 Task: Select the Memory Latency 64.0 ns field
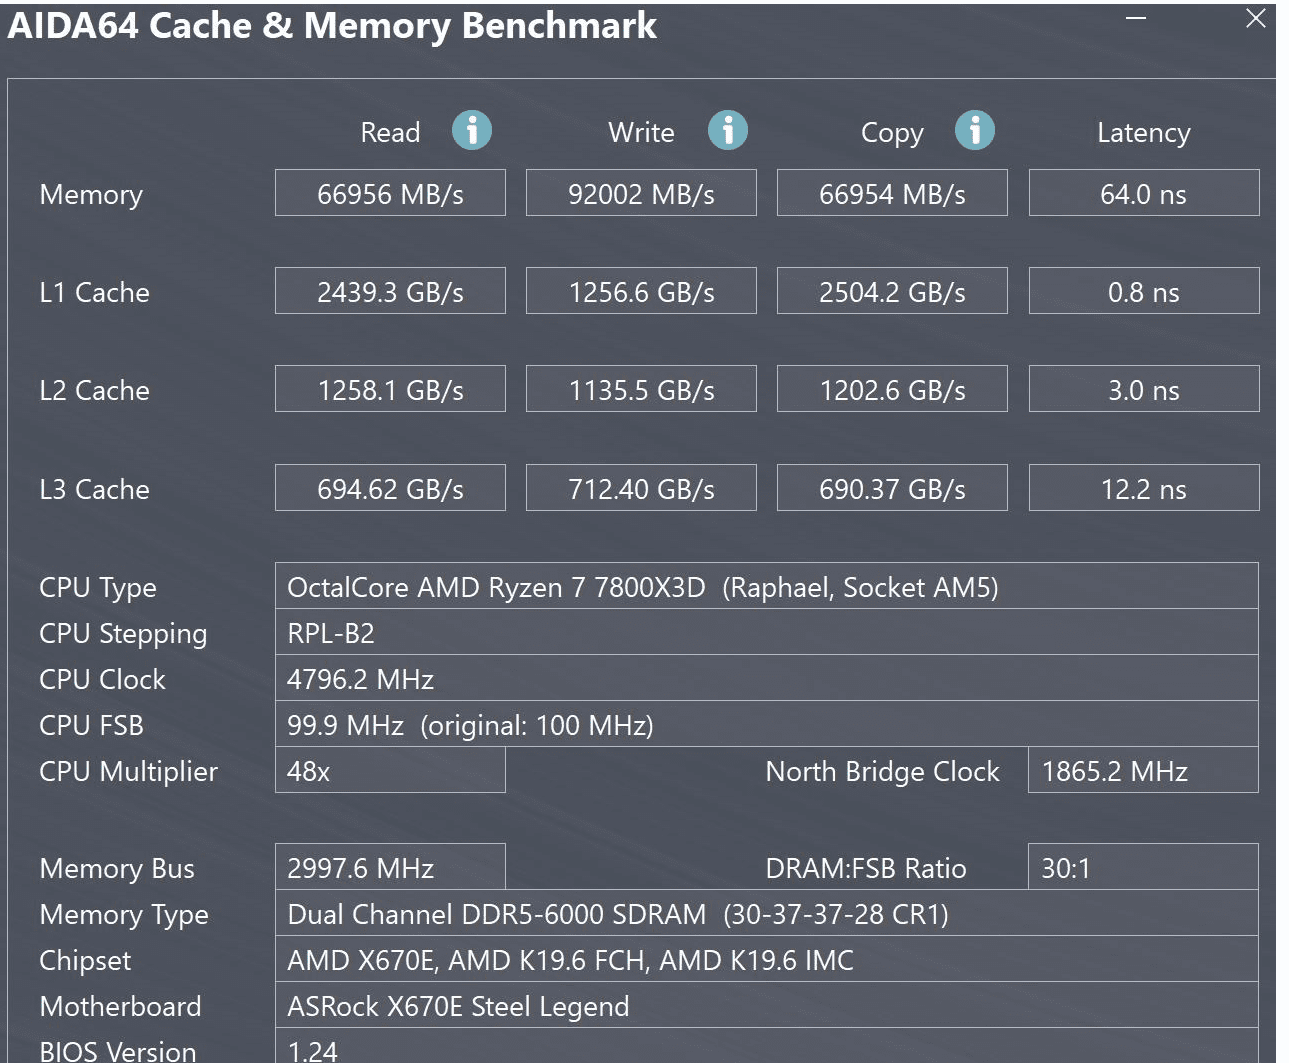tap(1143, 193)
